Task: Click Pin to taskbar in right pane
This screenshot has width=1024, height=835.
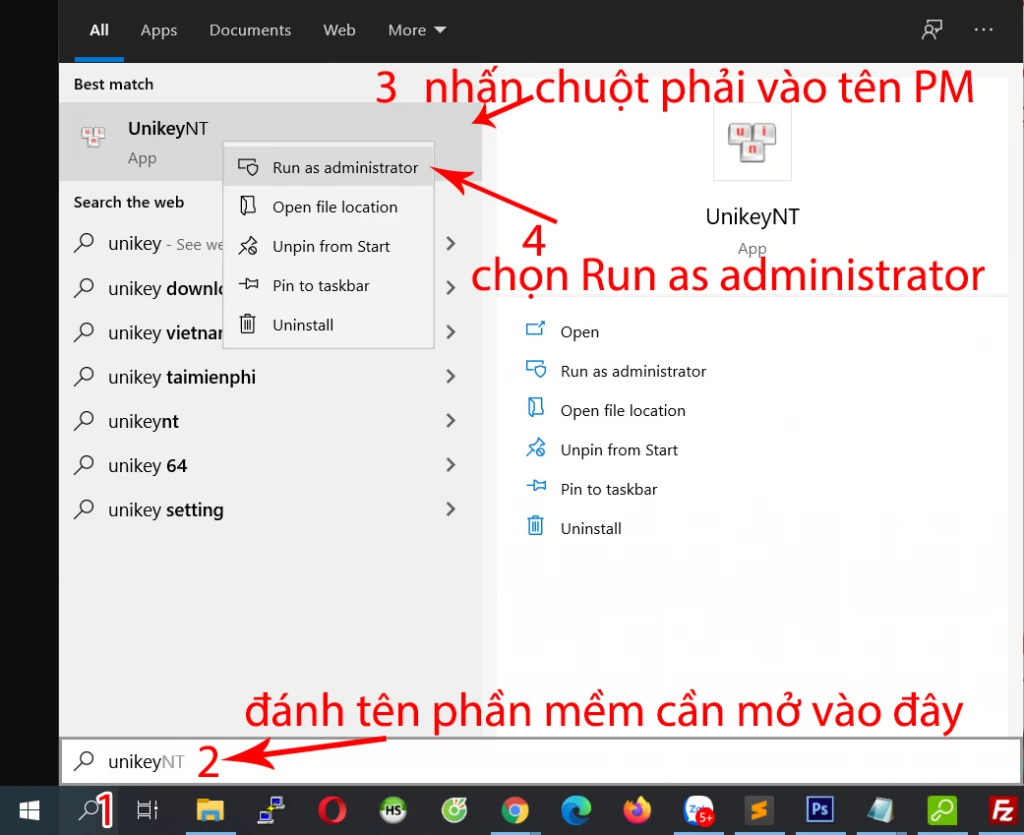Action: [608, 489]
